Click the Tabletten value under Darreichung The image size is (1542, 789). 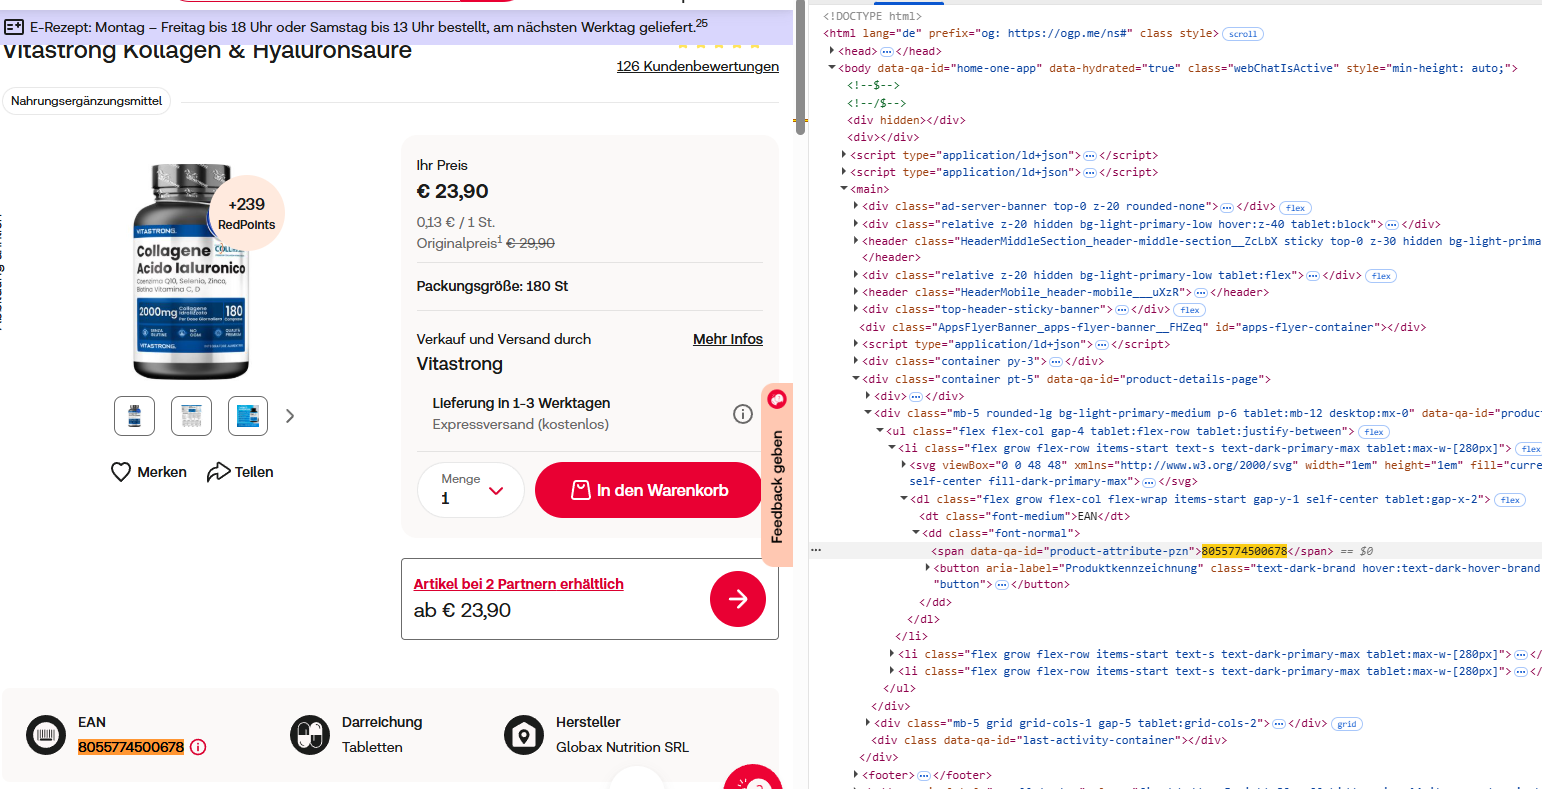click(x=372, y=747)
